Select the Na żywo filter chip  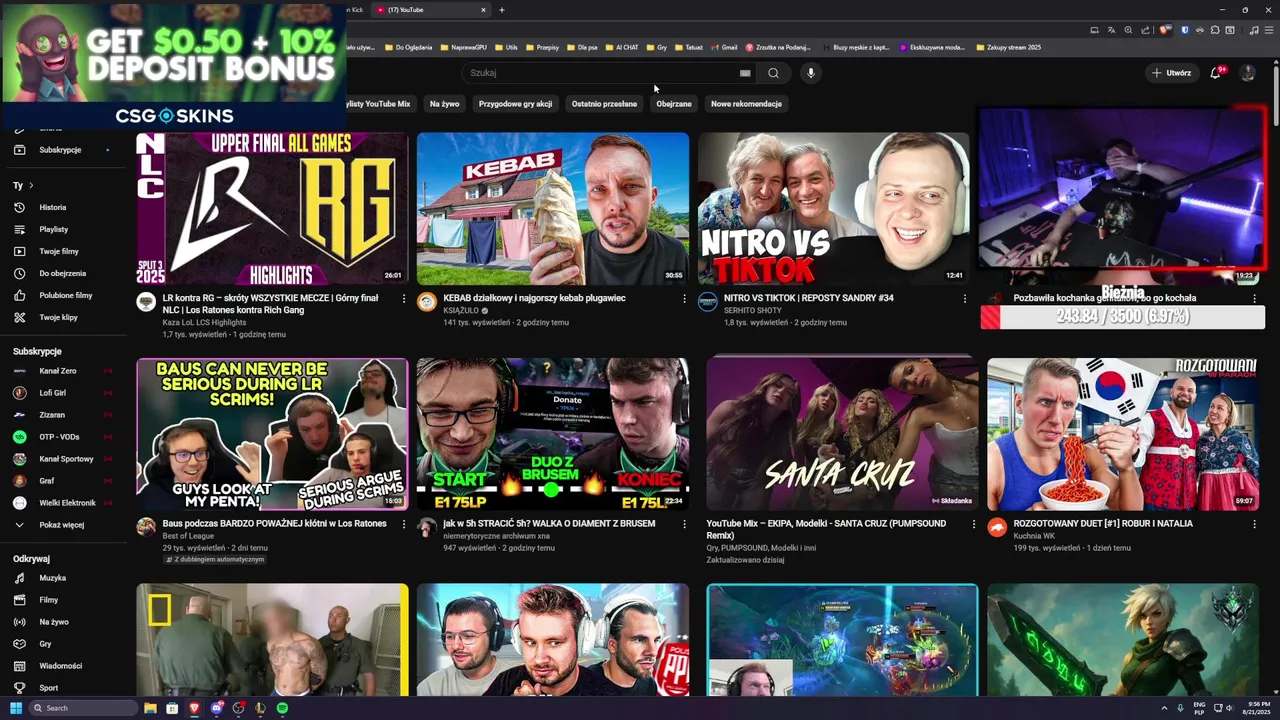tap(444, 104)
